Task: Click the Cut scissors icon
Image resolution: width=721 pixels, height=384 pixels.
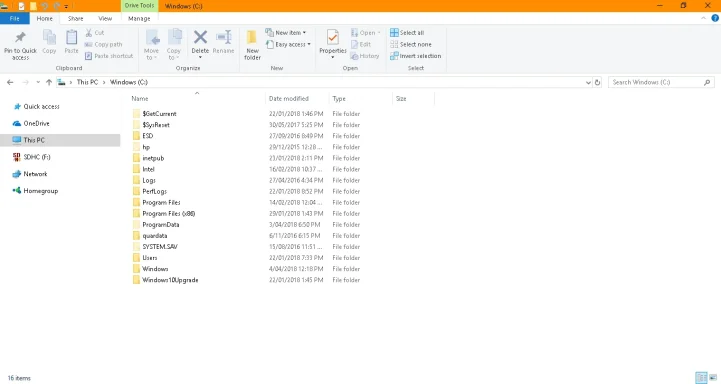Action: coord(89,33)
